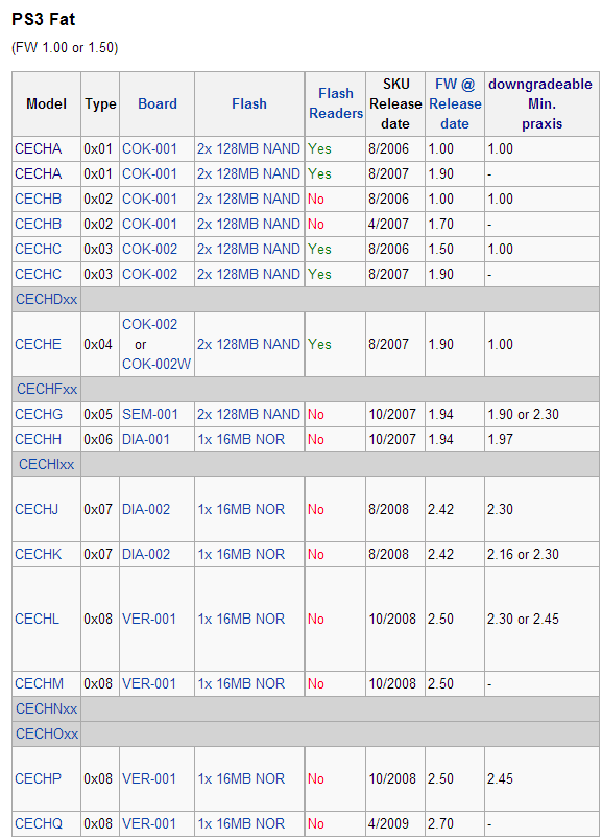This screenshot has height=838, width=603.
Task: Open the DIA-001 board link
Action: coord(146,439)
